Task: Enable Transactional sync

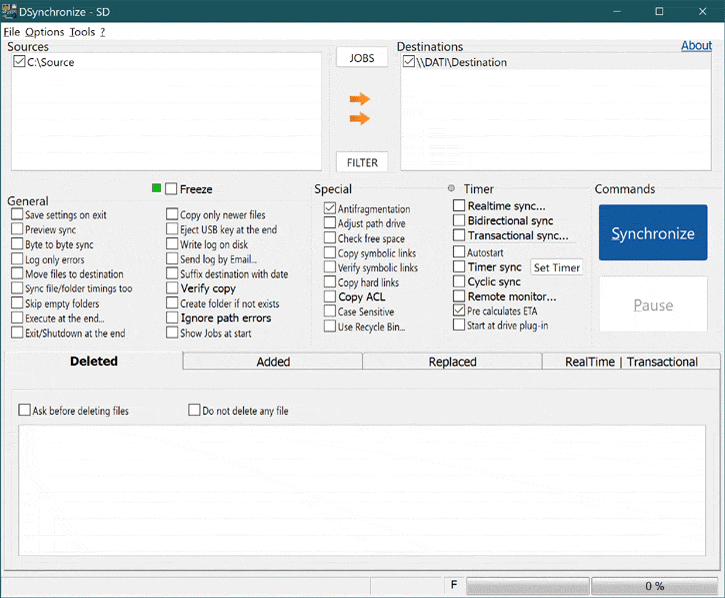Action: click(x=459, y=235)
